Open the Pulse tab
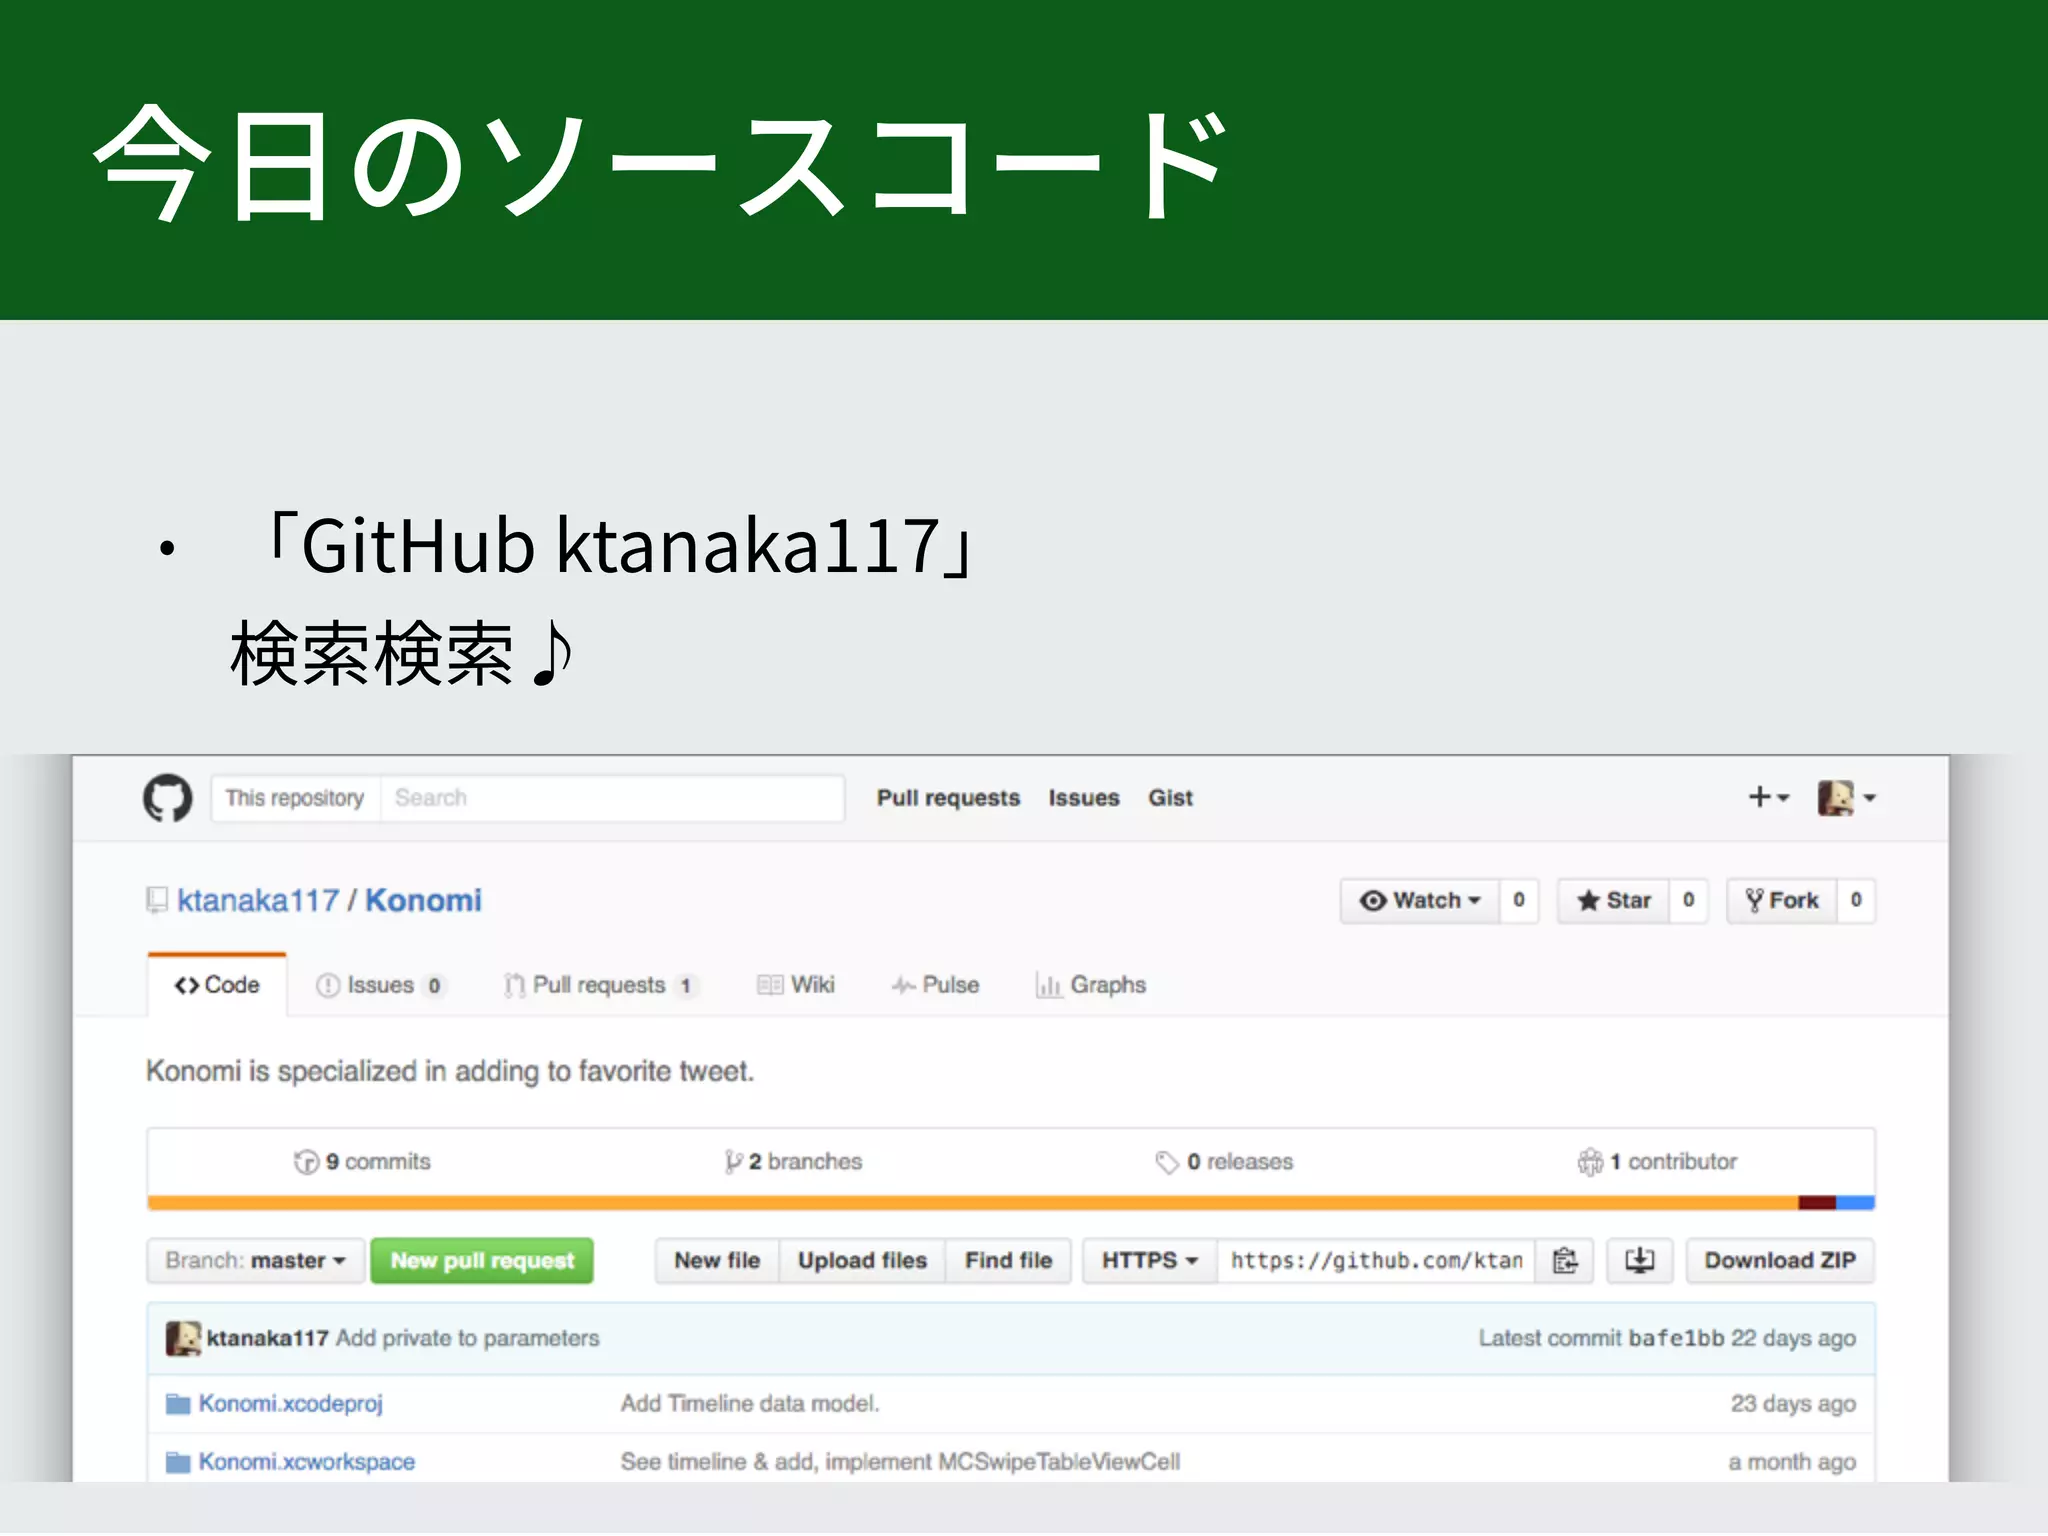 pos(936,986)
